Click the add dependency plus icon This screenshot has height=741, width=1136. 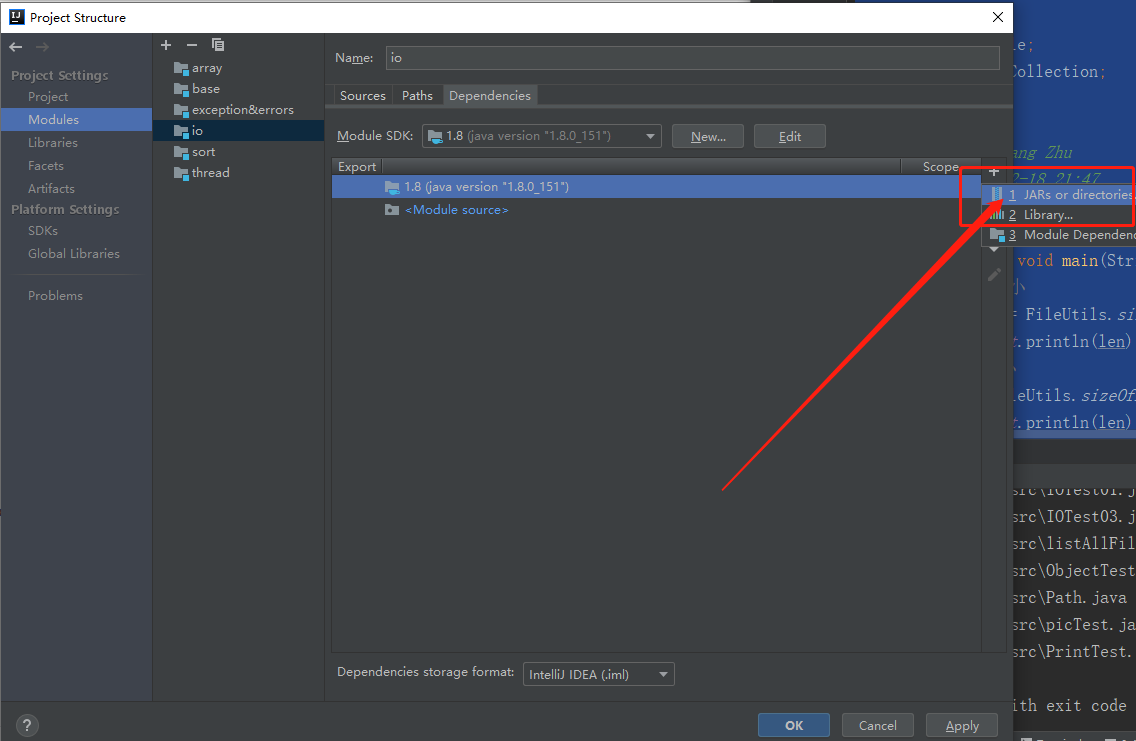point(993,172)
